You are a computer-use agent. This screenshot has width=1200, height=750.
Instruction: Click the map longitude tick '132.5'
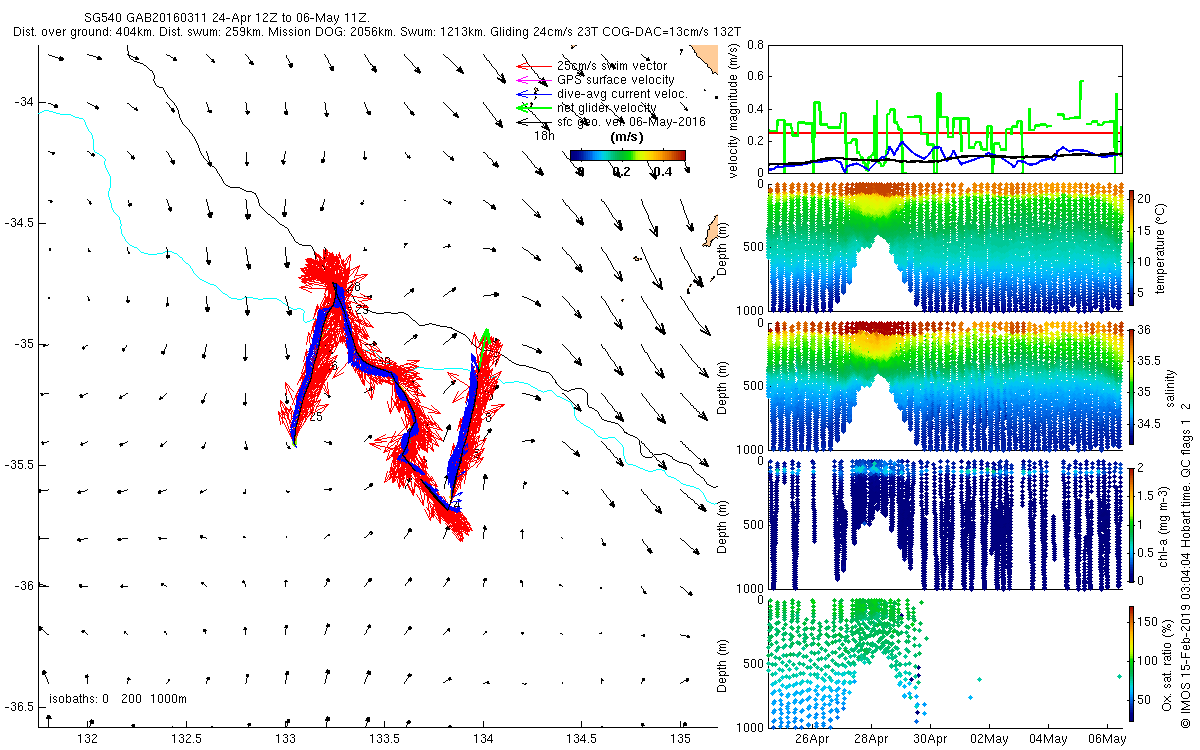187,739
